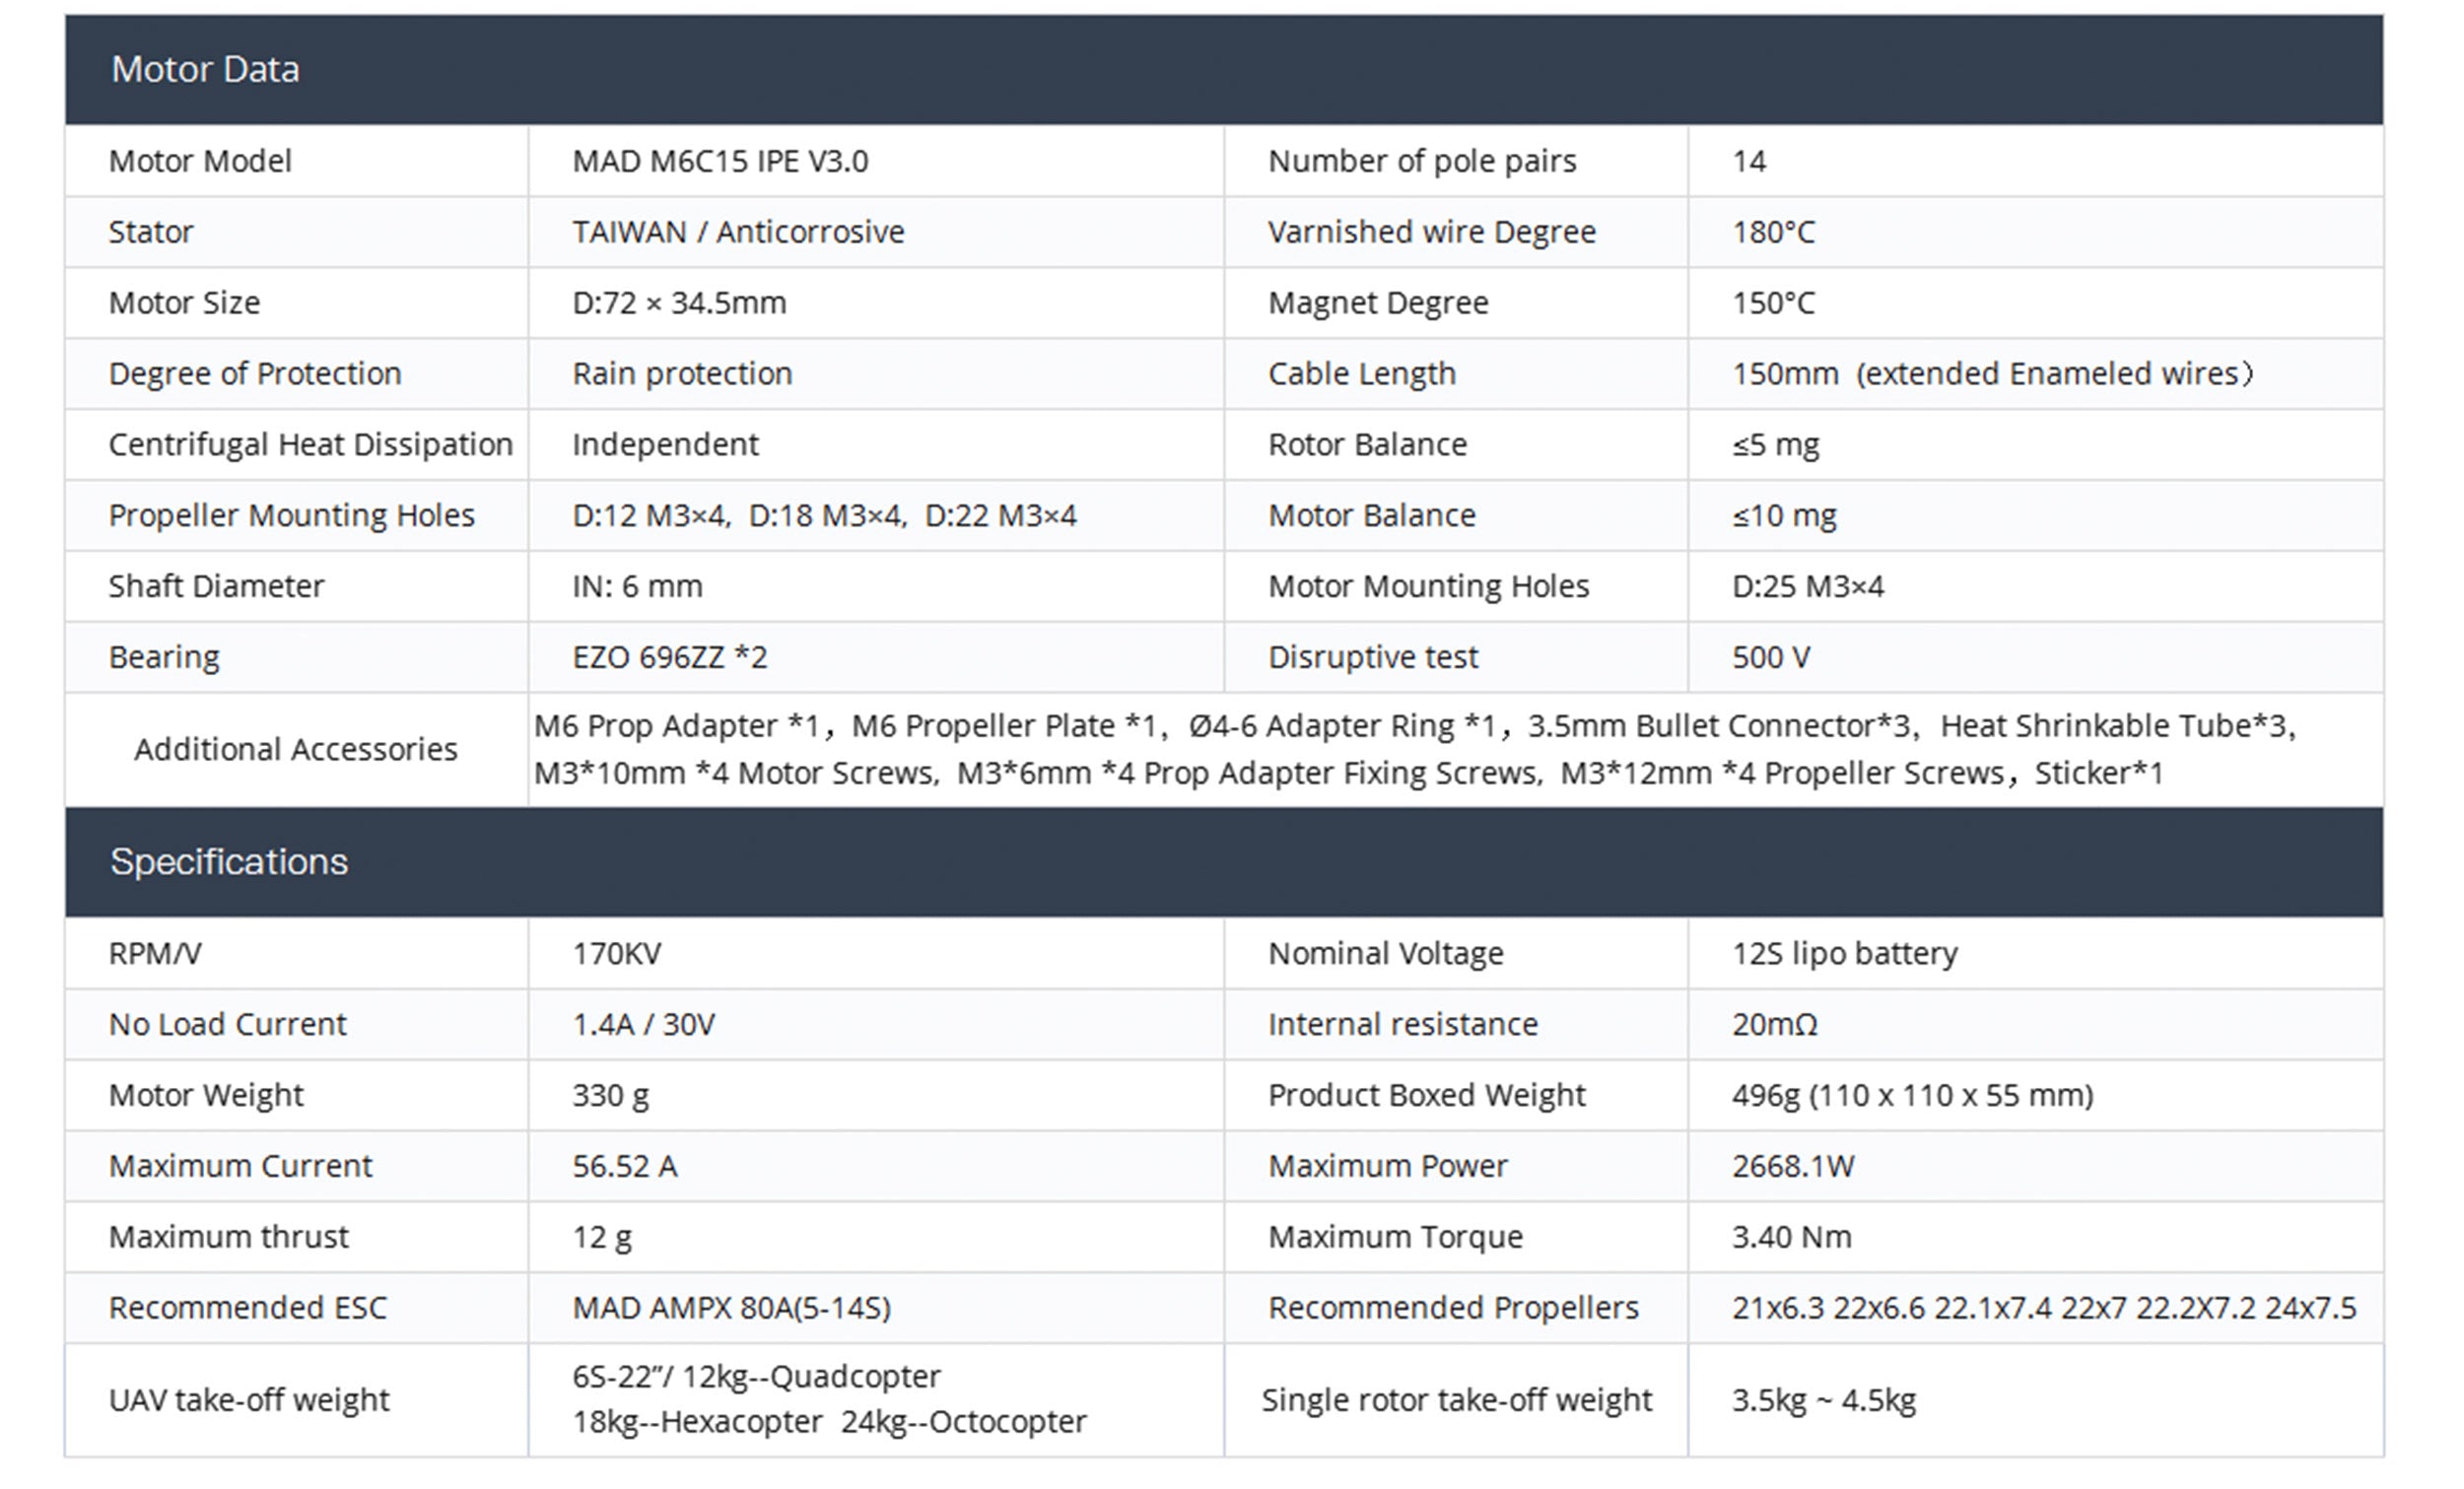
Task: Click the Motor Size value D:72 × 34.5mm
Action: [x=679, y=303]
